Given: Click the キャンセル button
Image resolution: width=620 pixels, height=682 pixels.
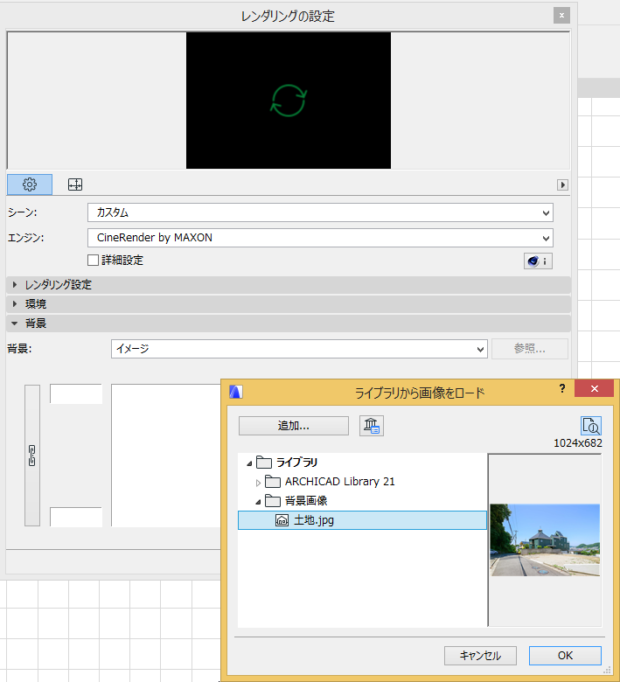Looking at the screenshot, I should 480,655.
